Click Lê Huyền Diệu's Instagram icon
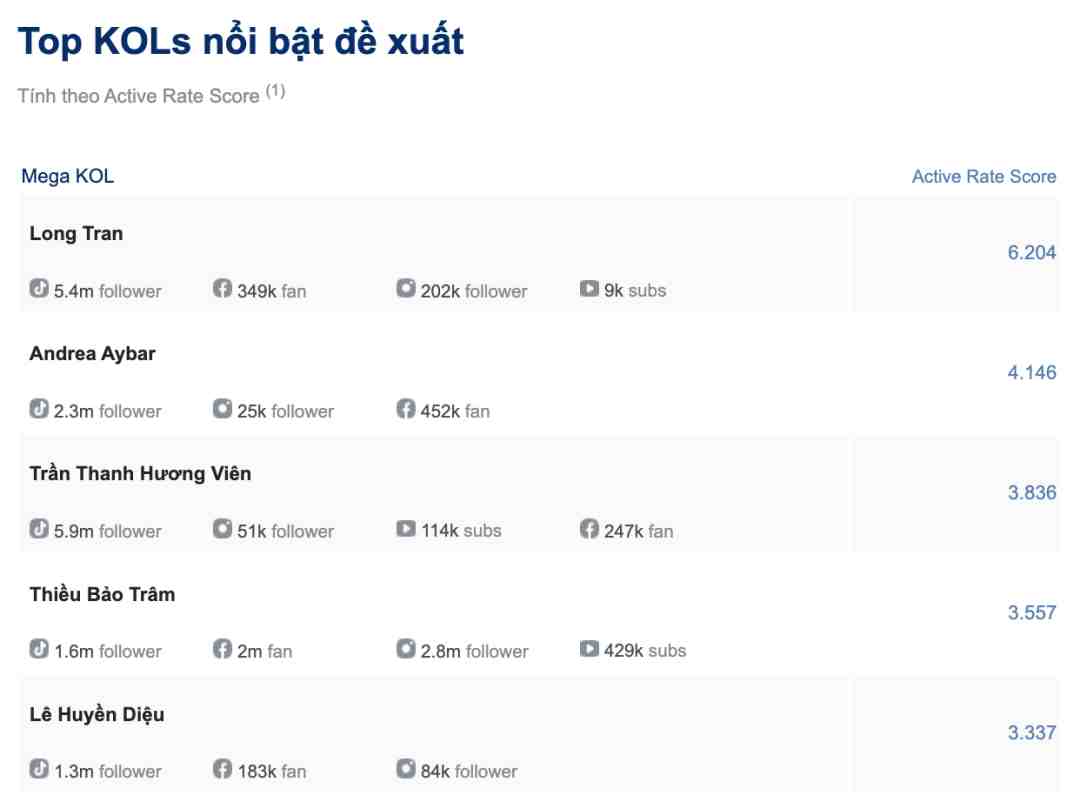 406,768
